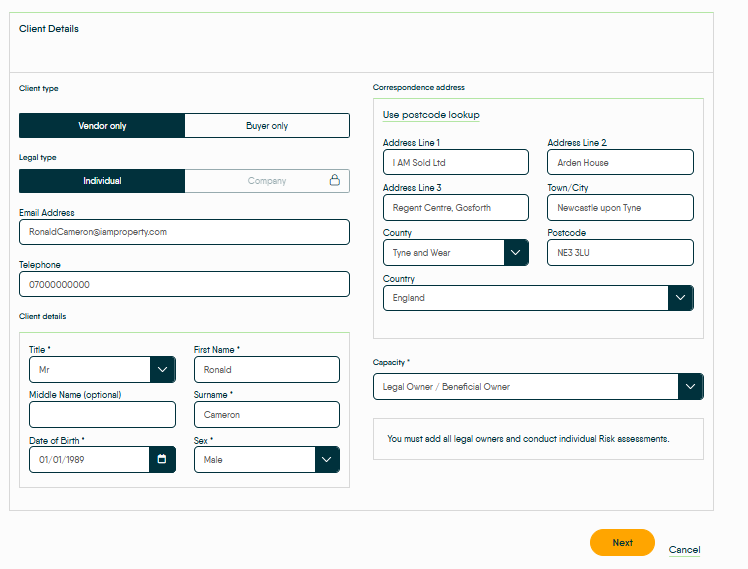Image resolution: width=748 pixels, height=569 pixels.
Task: Click the Use postcode lookup link
Action: [x=431, y=115]
